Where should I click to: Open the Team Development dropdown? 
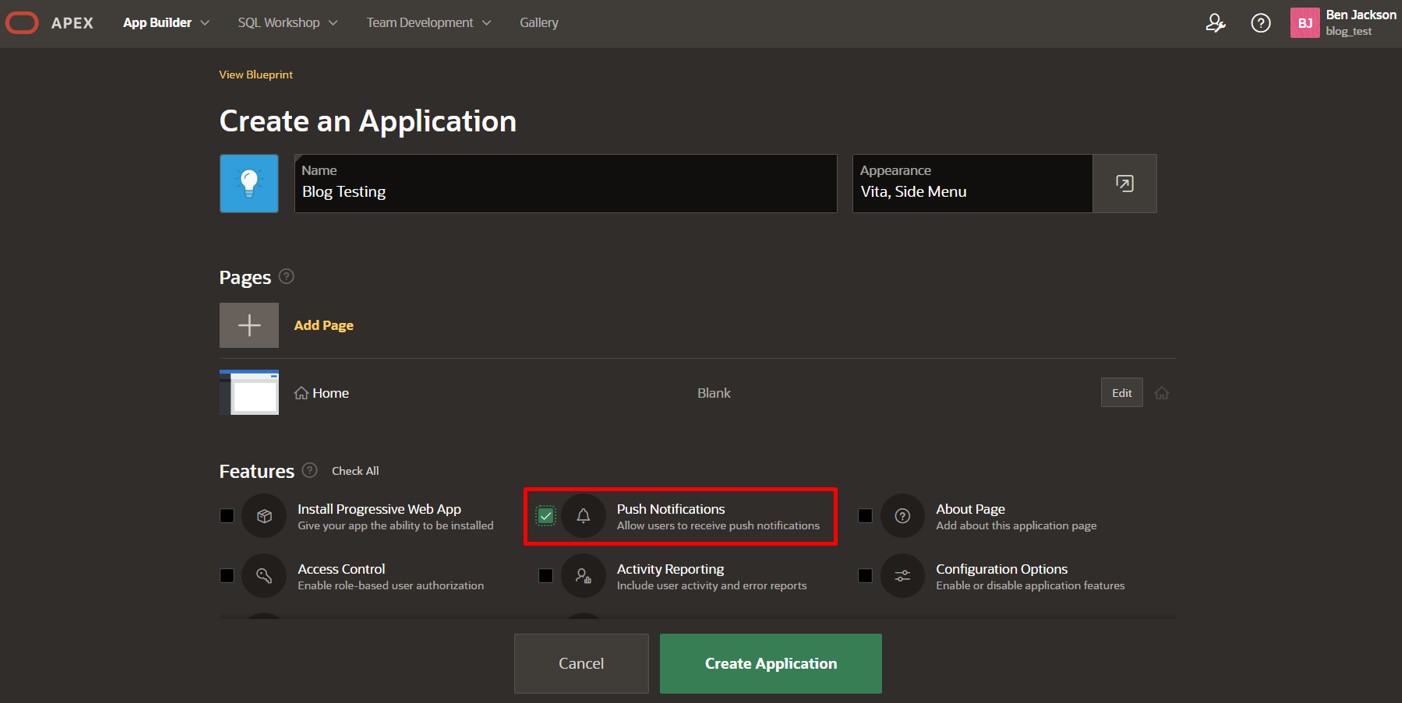click(x=428, y=22)
